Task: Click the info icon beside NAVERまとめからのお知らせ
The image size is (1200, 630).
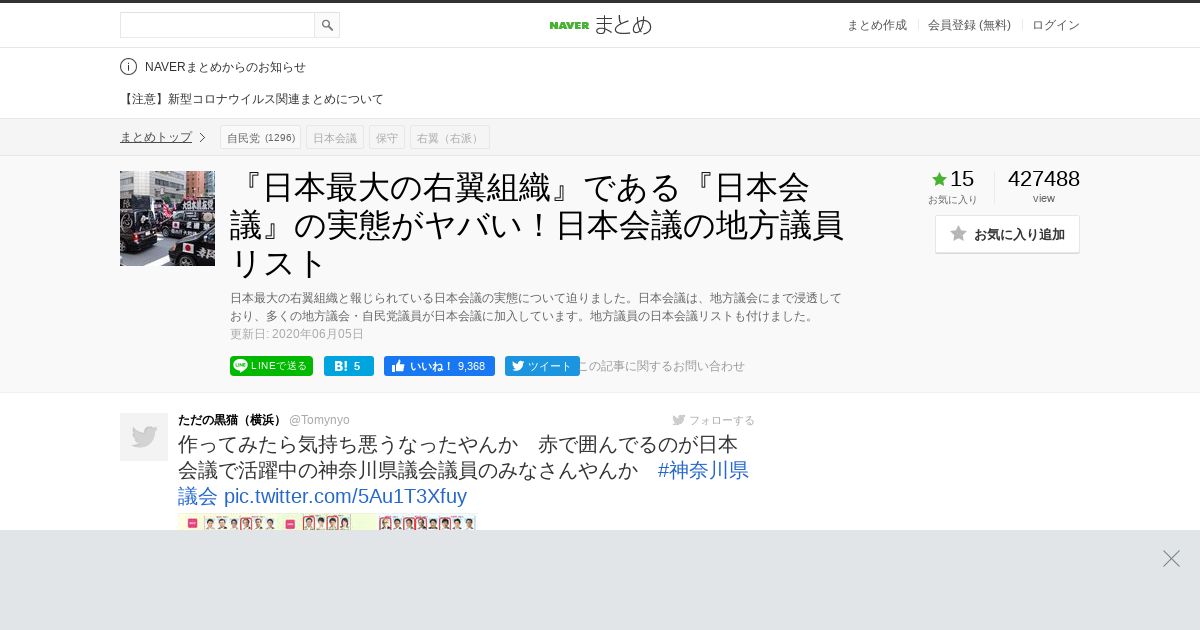Action: coord(128,67)
